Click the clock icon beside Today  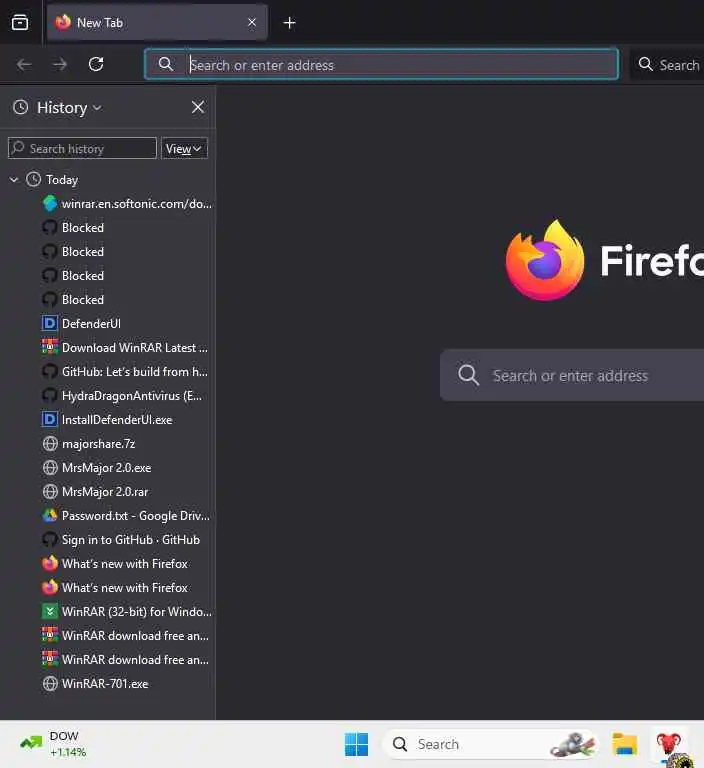(x=33, y=180)
